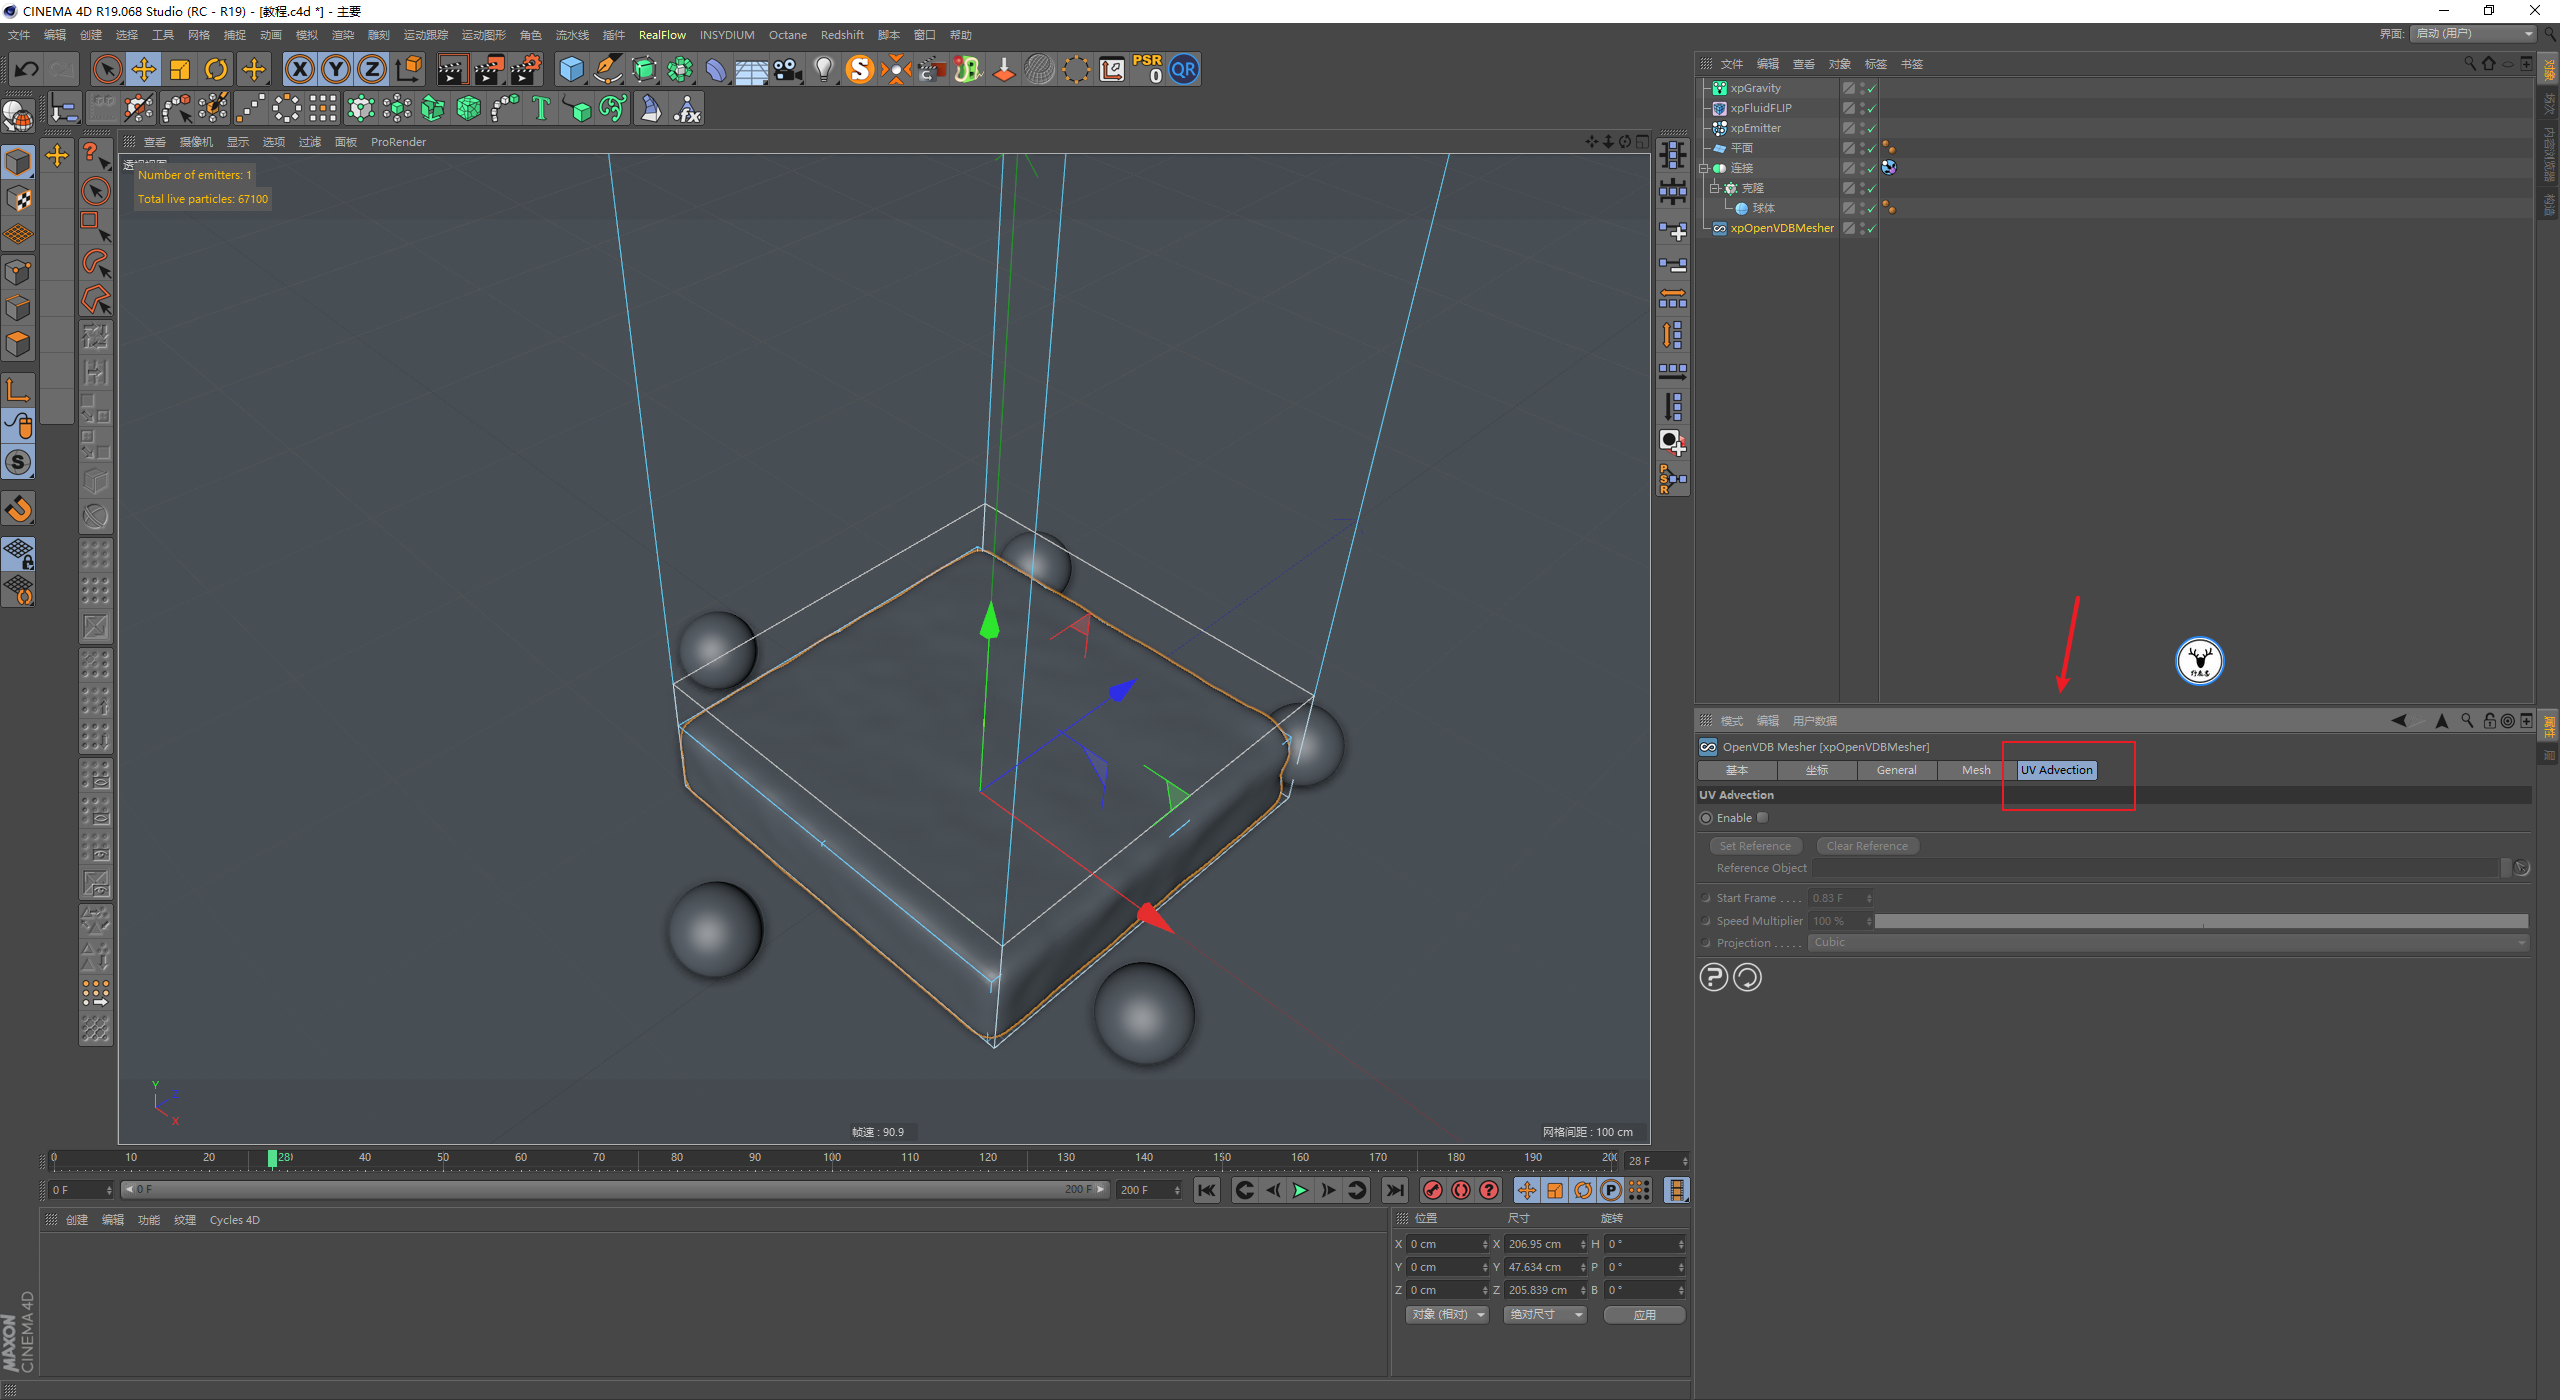Click the Cube primitive icon
The image size is (2560, 1400).
pyautogui.click(x=571, y=69)
